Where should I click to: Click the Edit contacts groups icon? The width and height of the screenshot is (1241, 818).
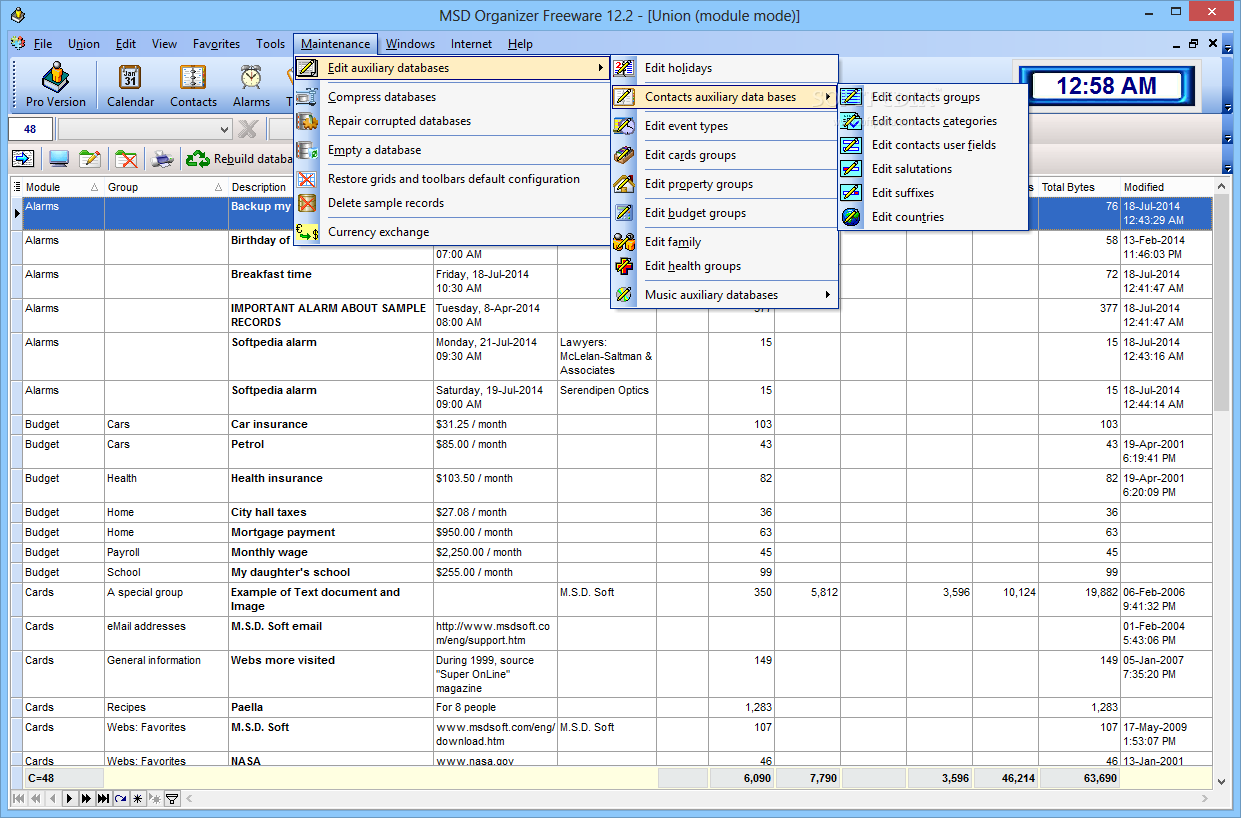851,97
